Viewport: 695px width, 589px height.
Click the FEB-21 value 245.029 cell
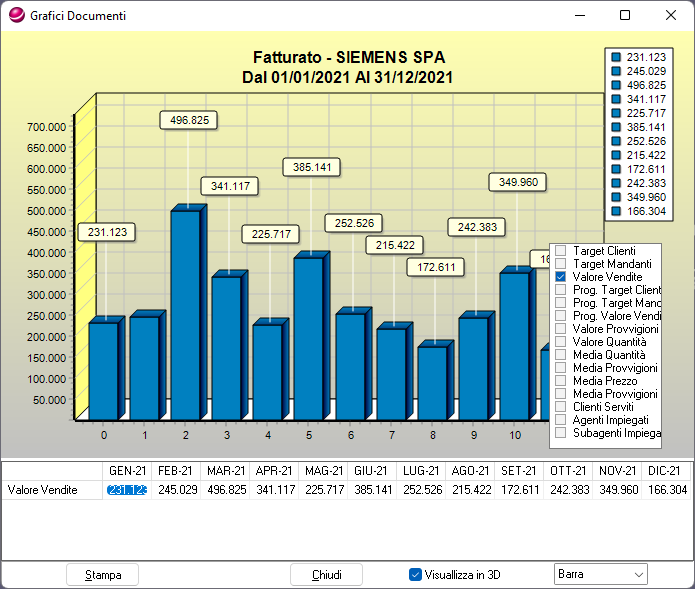176,490
